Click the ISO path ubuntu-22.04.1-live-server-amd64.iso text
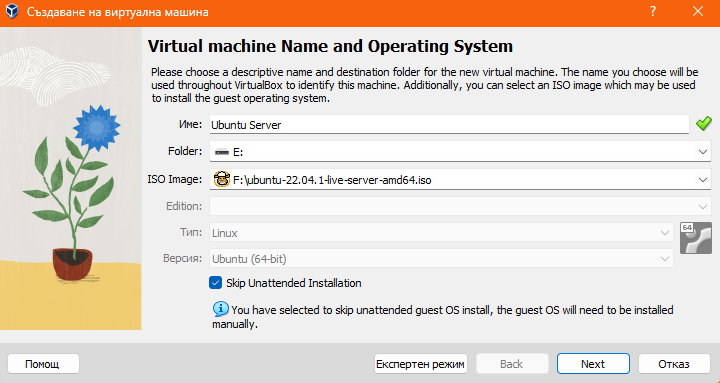This screenshot has width=720, height=383. click(x=332, y=180)
